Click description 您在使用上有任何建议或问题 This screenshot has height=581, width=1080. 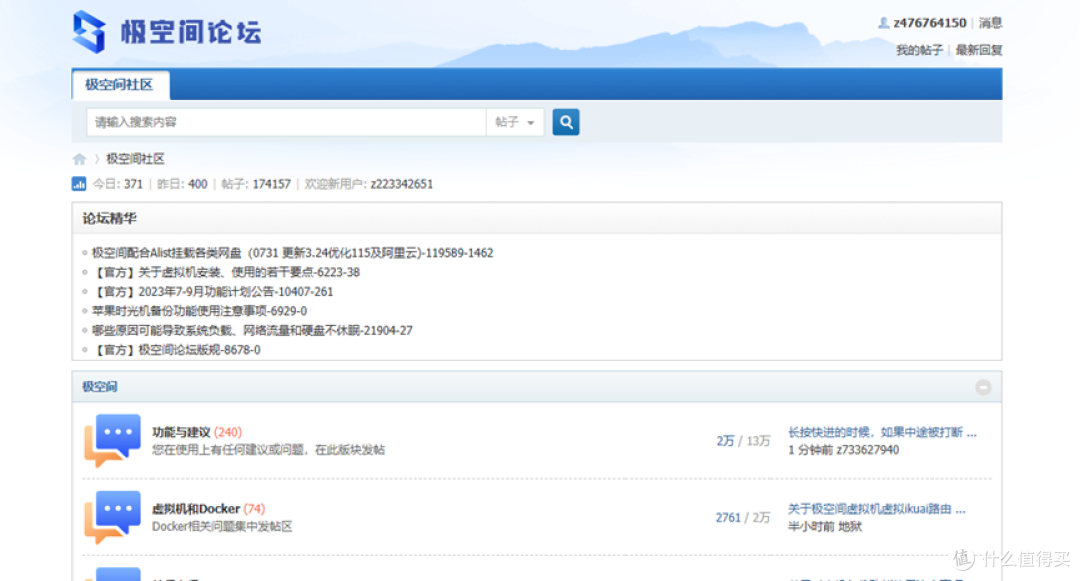[268, 450]
